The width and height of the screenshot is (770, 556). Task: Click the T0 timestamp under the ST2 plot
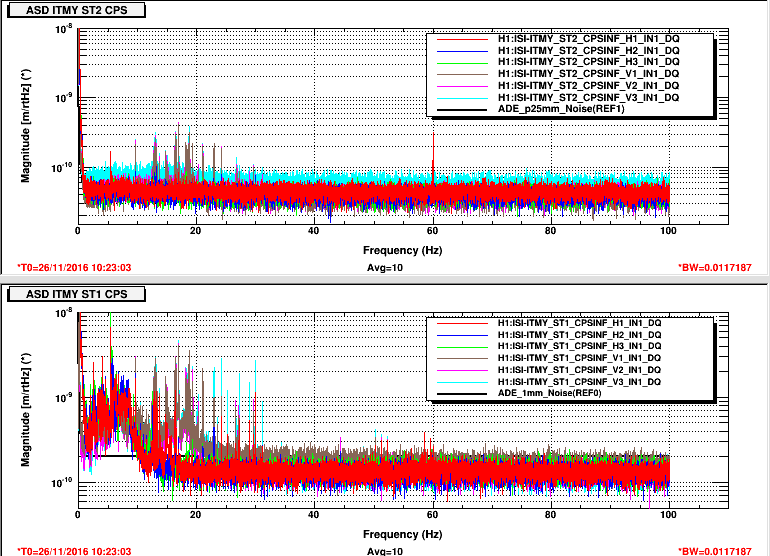click(74, 268)
